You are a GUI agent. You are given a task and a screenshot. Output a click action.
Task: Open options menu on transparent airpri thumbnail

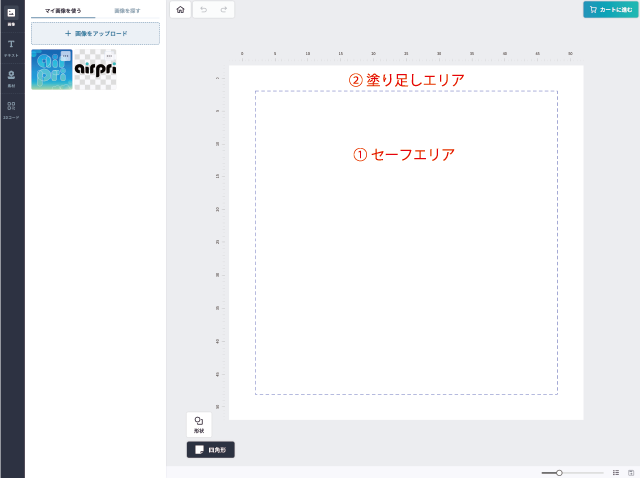pyautogui.click(x=109, y=56)
